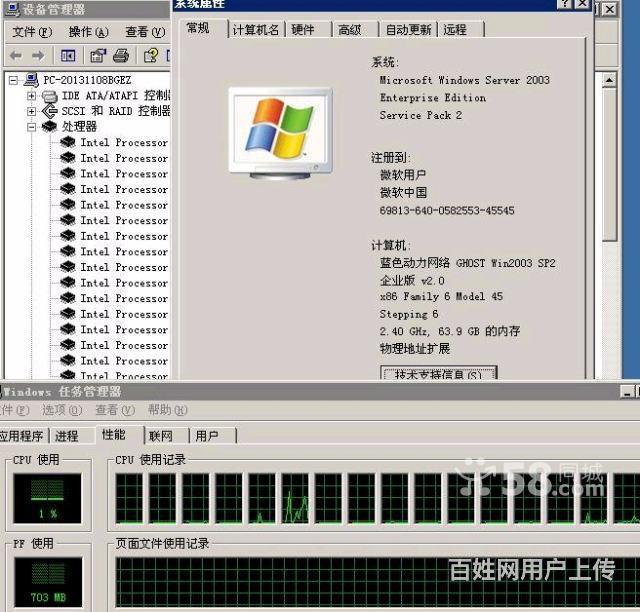Image resolution: width=640 pixels, height=612 pixels.
Task: Select the IDE ATA/ATAPI 控制器 tree label
Action: pos(116,96)
